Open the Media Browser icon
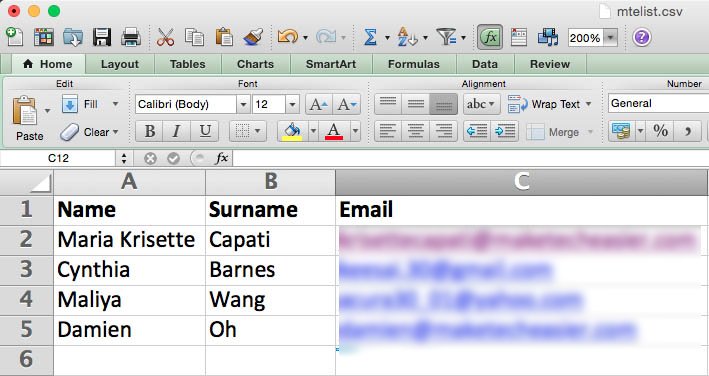 (548, 37)
